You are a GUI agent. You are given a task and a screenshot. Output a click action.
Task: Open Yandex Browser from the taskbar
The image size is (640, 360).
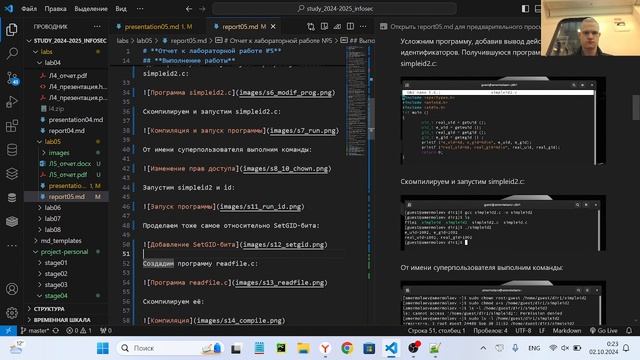pyautogui.click(x=325, y=348)
